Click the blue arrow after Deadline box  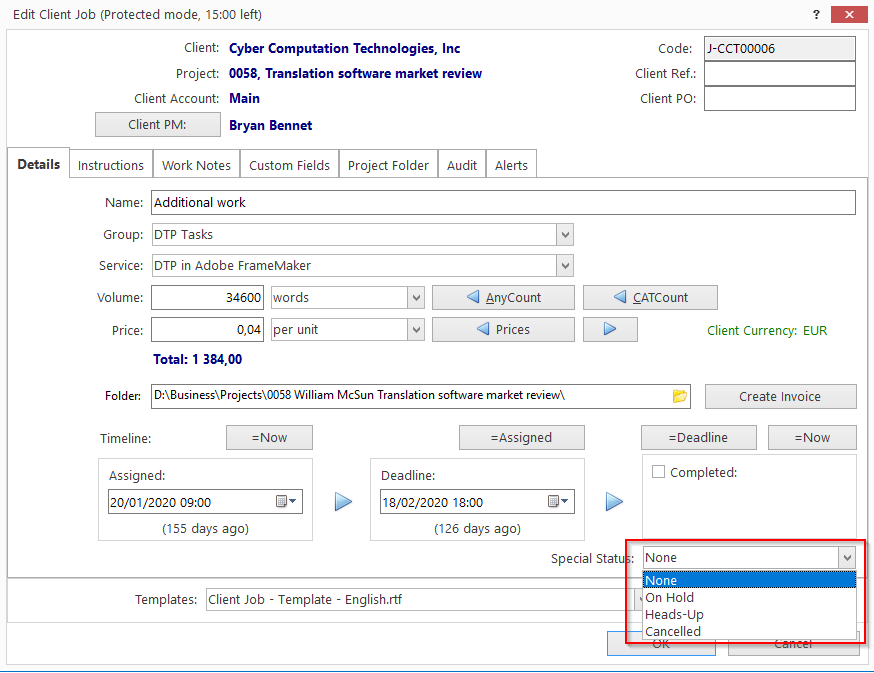[x=614, y=502]
